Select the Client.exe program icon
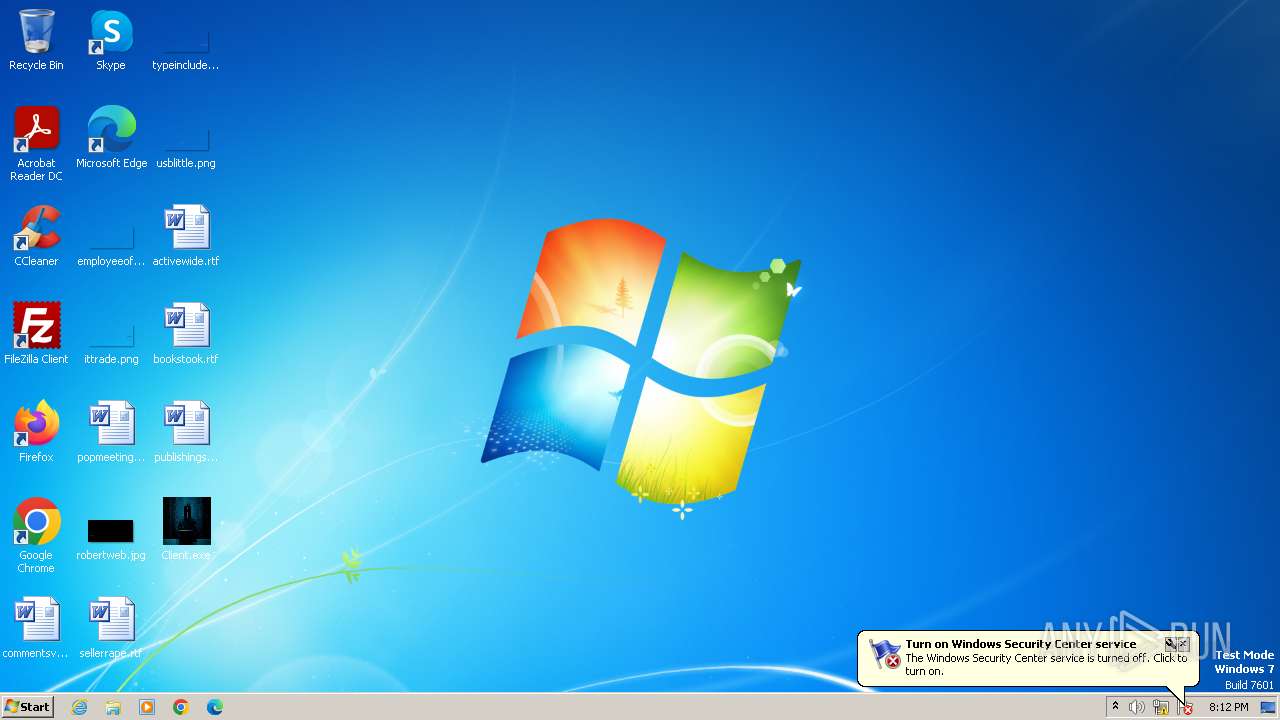This screenshot has height=720, width=1280. click(x=186, y=530)
